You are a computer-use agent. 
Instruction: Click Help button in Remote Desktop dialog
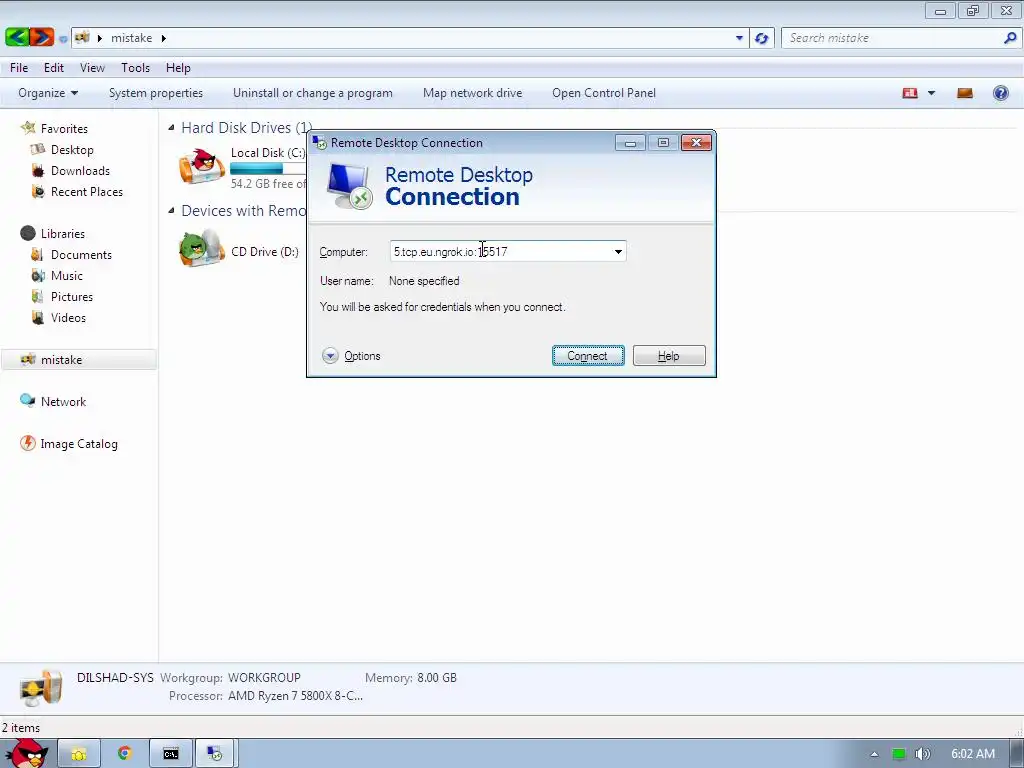(x=669, y=355)
